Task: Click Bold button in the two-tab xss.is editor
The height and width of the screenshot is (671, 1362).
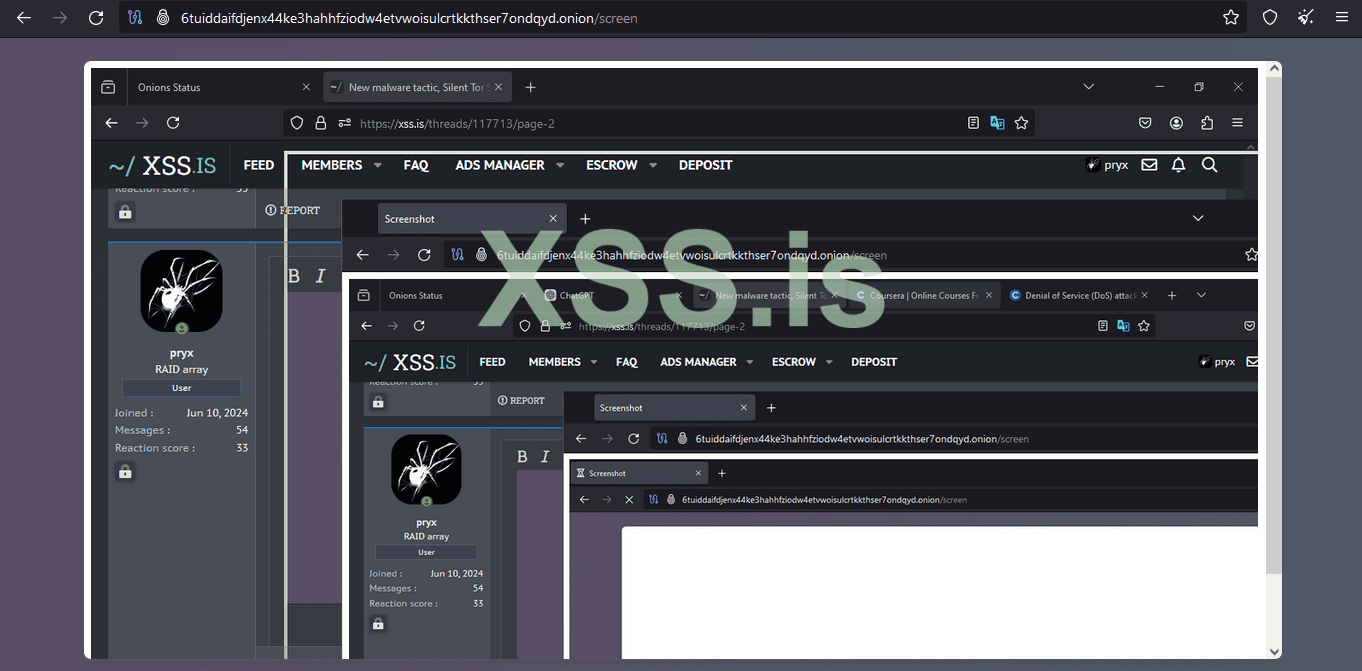Action: pos(294,276)
